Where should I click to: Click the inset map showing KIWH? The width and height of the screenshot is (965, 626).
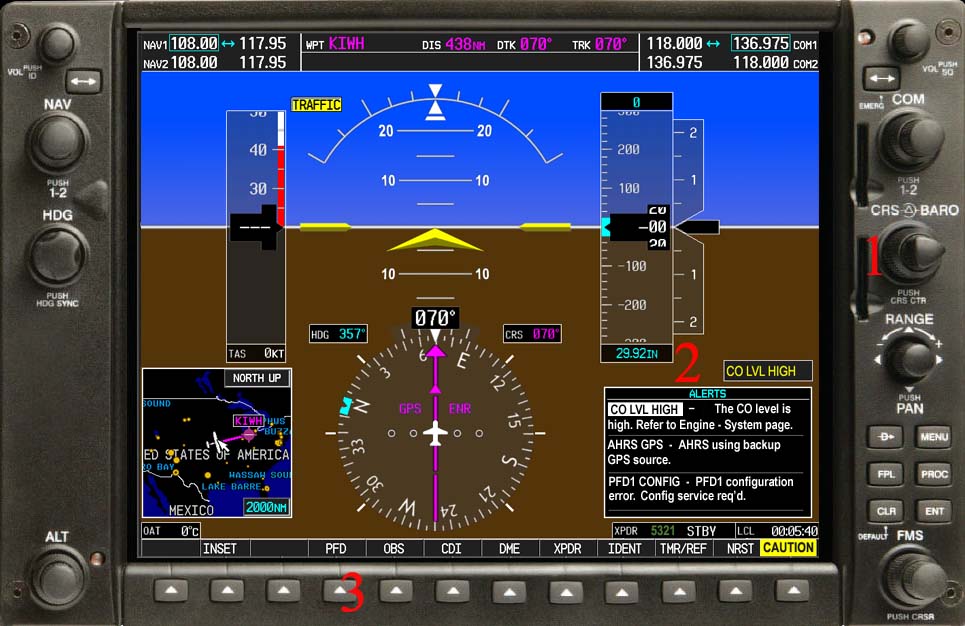(217, 442)
